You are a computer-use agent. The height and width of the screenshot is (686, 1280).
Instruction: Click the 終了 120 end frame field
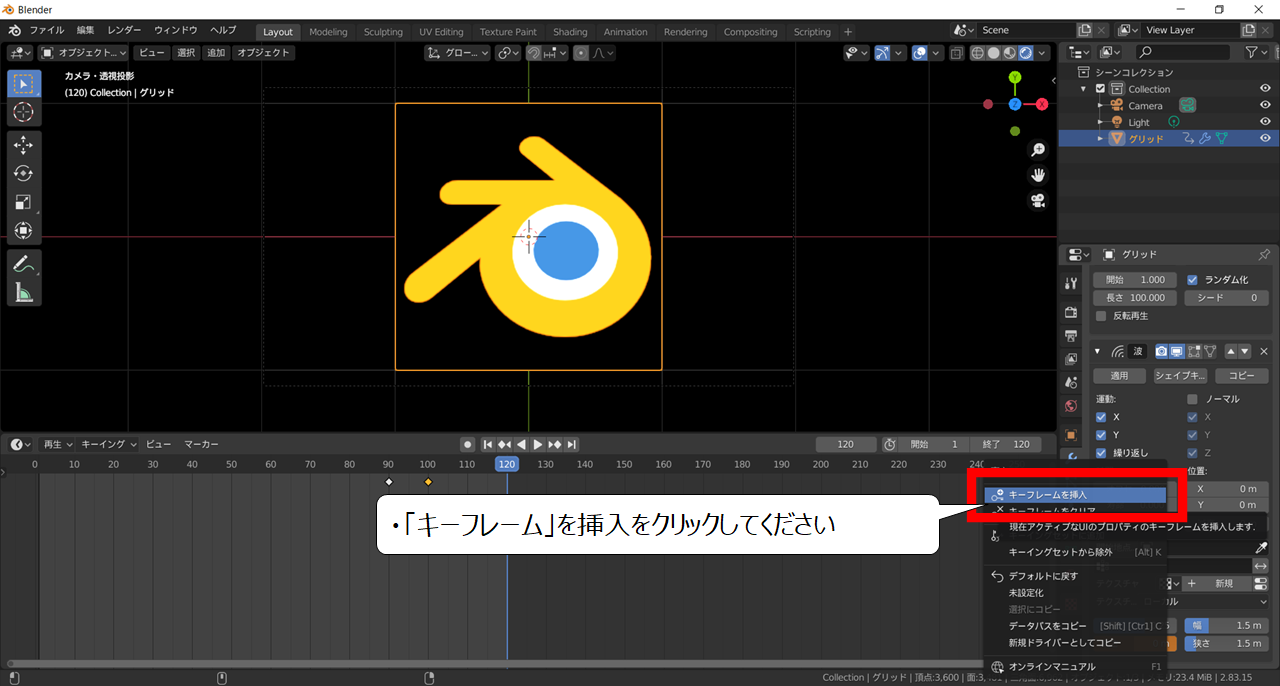(1006, 444)
